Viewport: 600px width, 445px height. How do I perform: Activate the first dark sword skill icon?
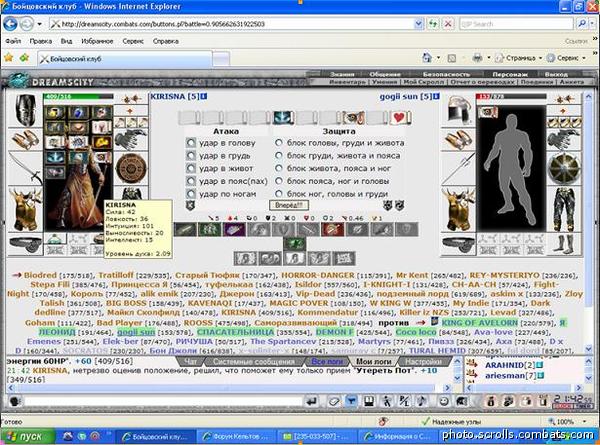click(185, 230)
